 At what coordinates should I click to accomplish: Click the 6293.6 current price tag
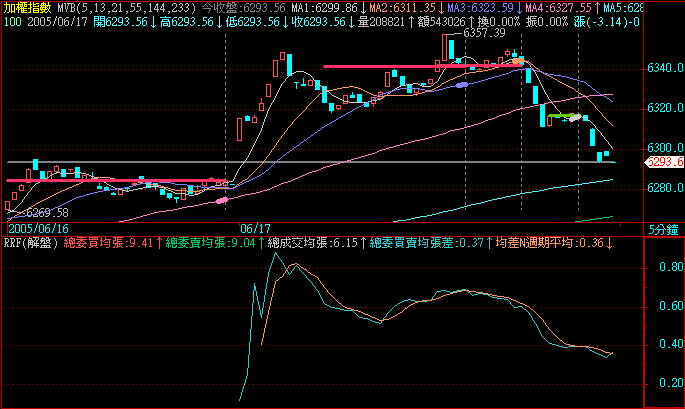(664, 162)
